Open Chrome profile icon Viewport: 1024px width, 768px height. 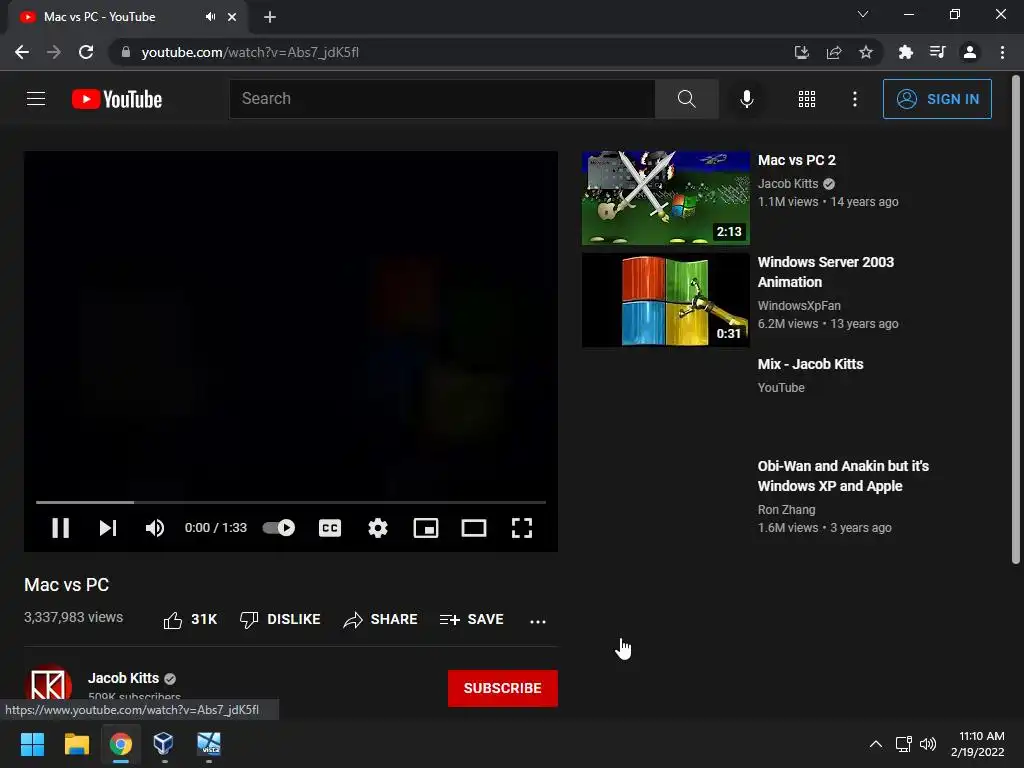970,52
